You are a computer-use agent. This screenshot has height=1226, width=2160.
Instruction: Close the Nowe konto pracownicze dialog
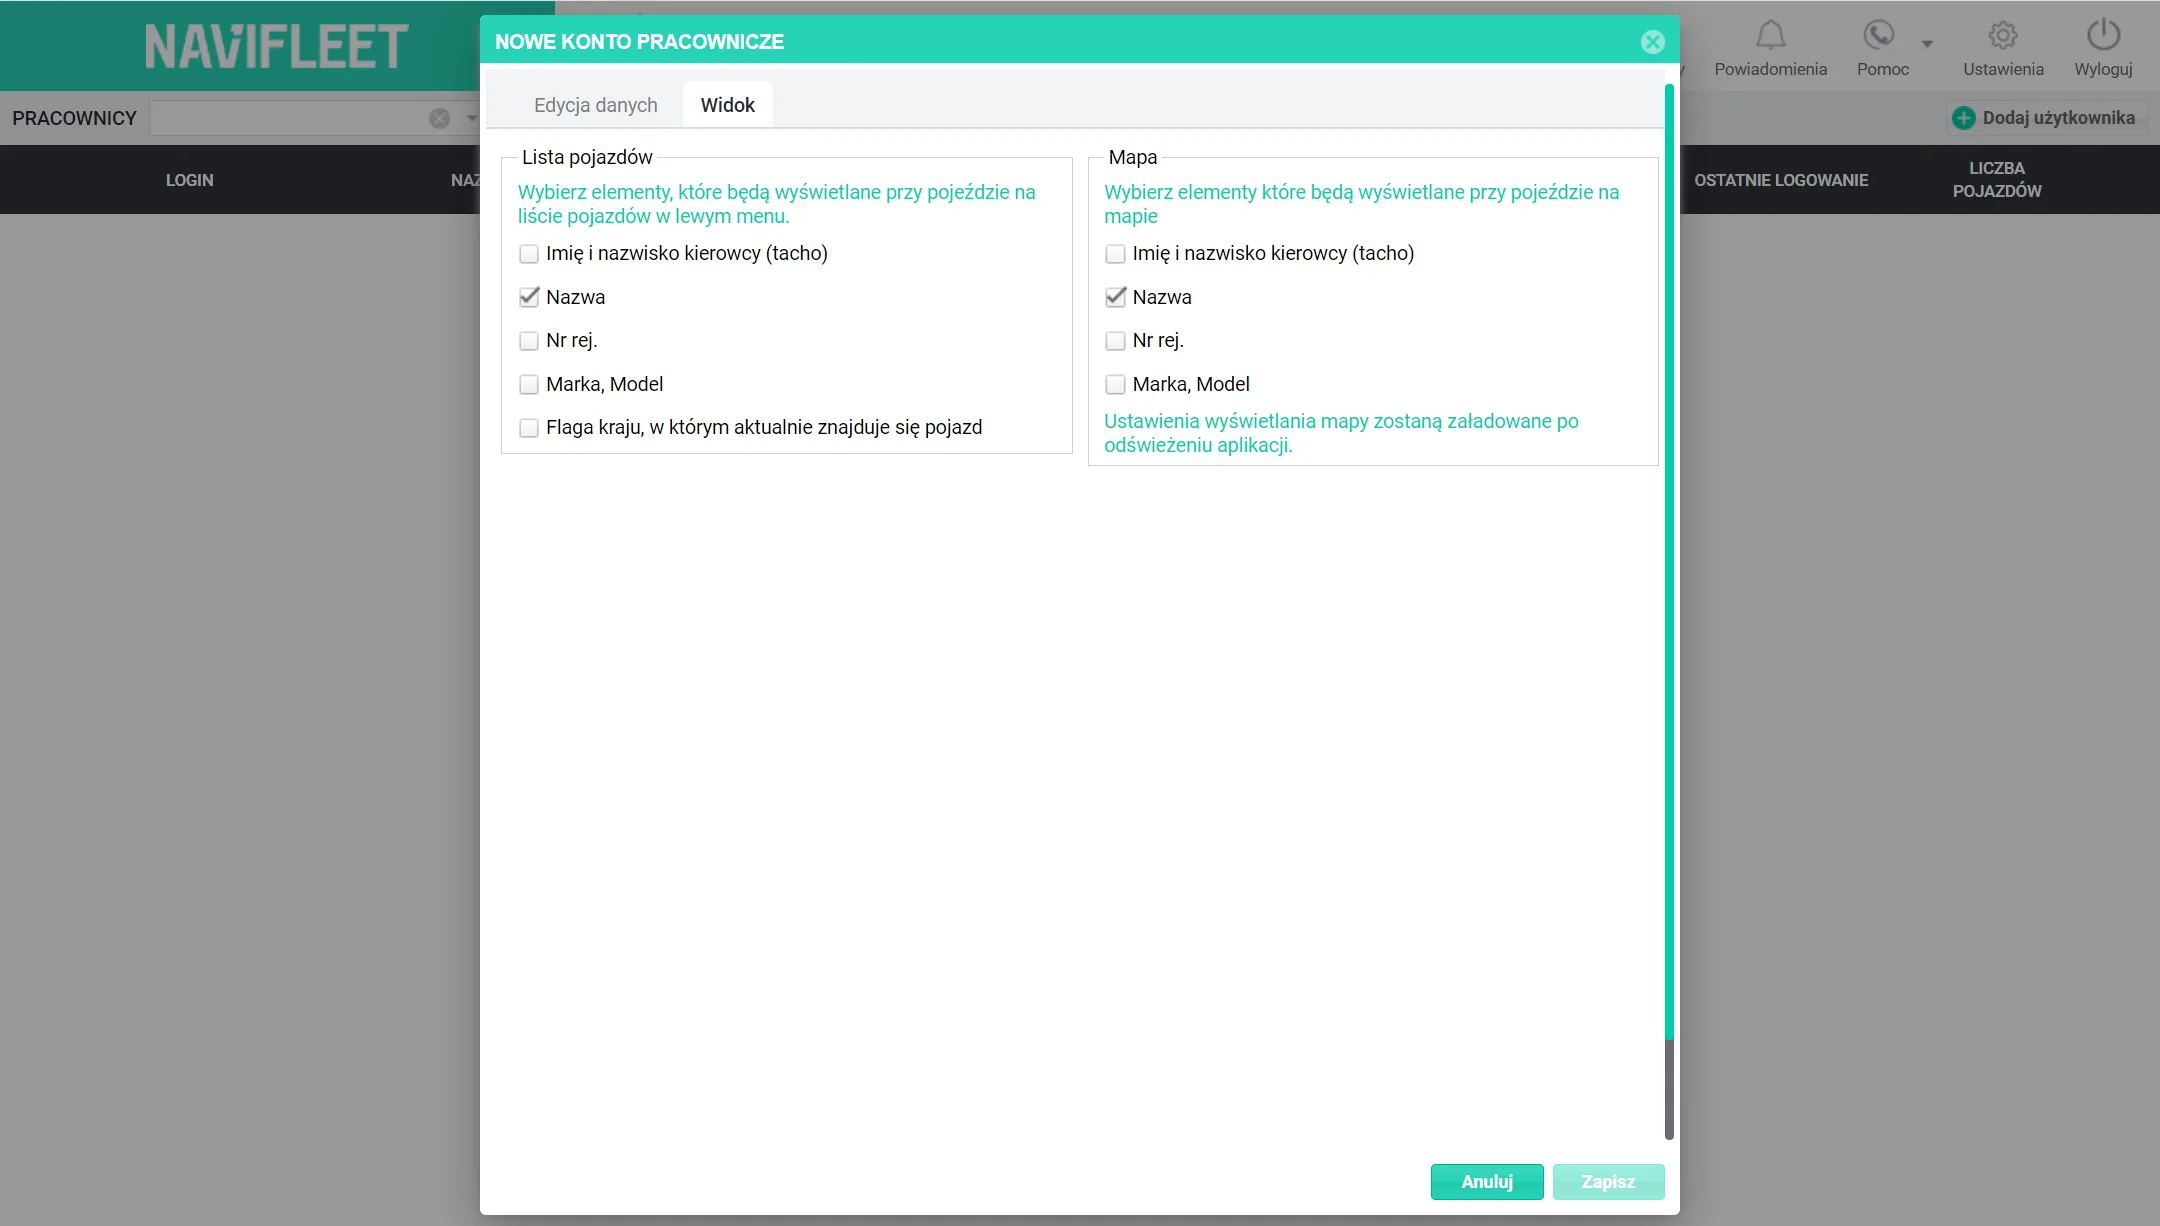1653,42
